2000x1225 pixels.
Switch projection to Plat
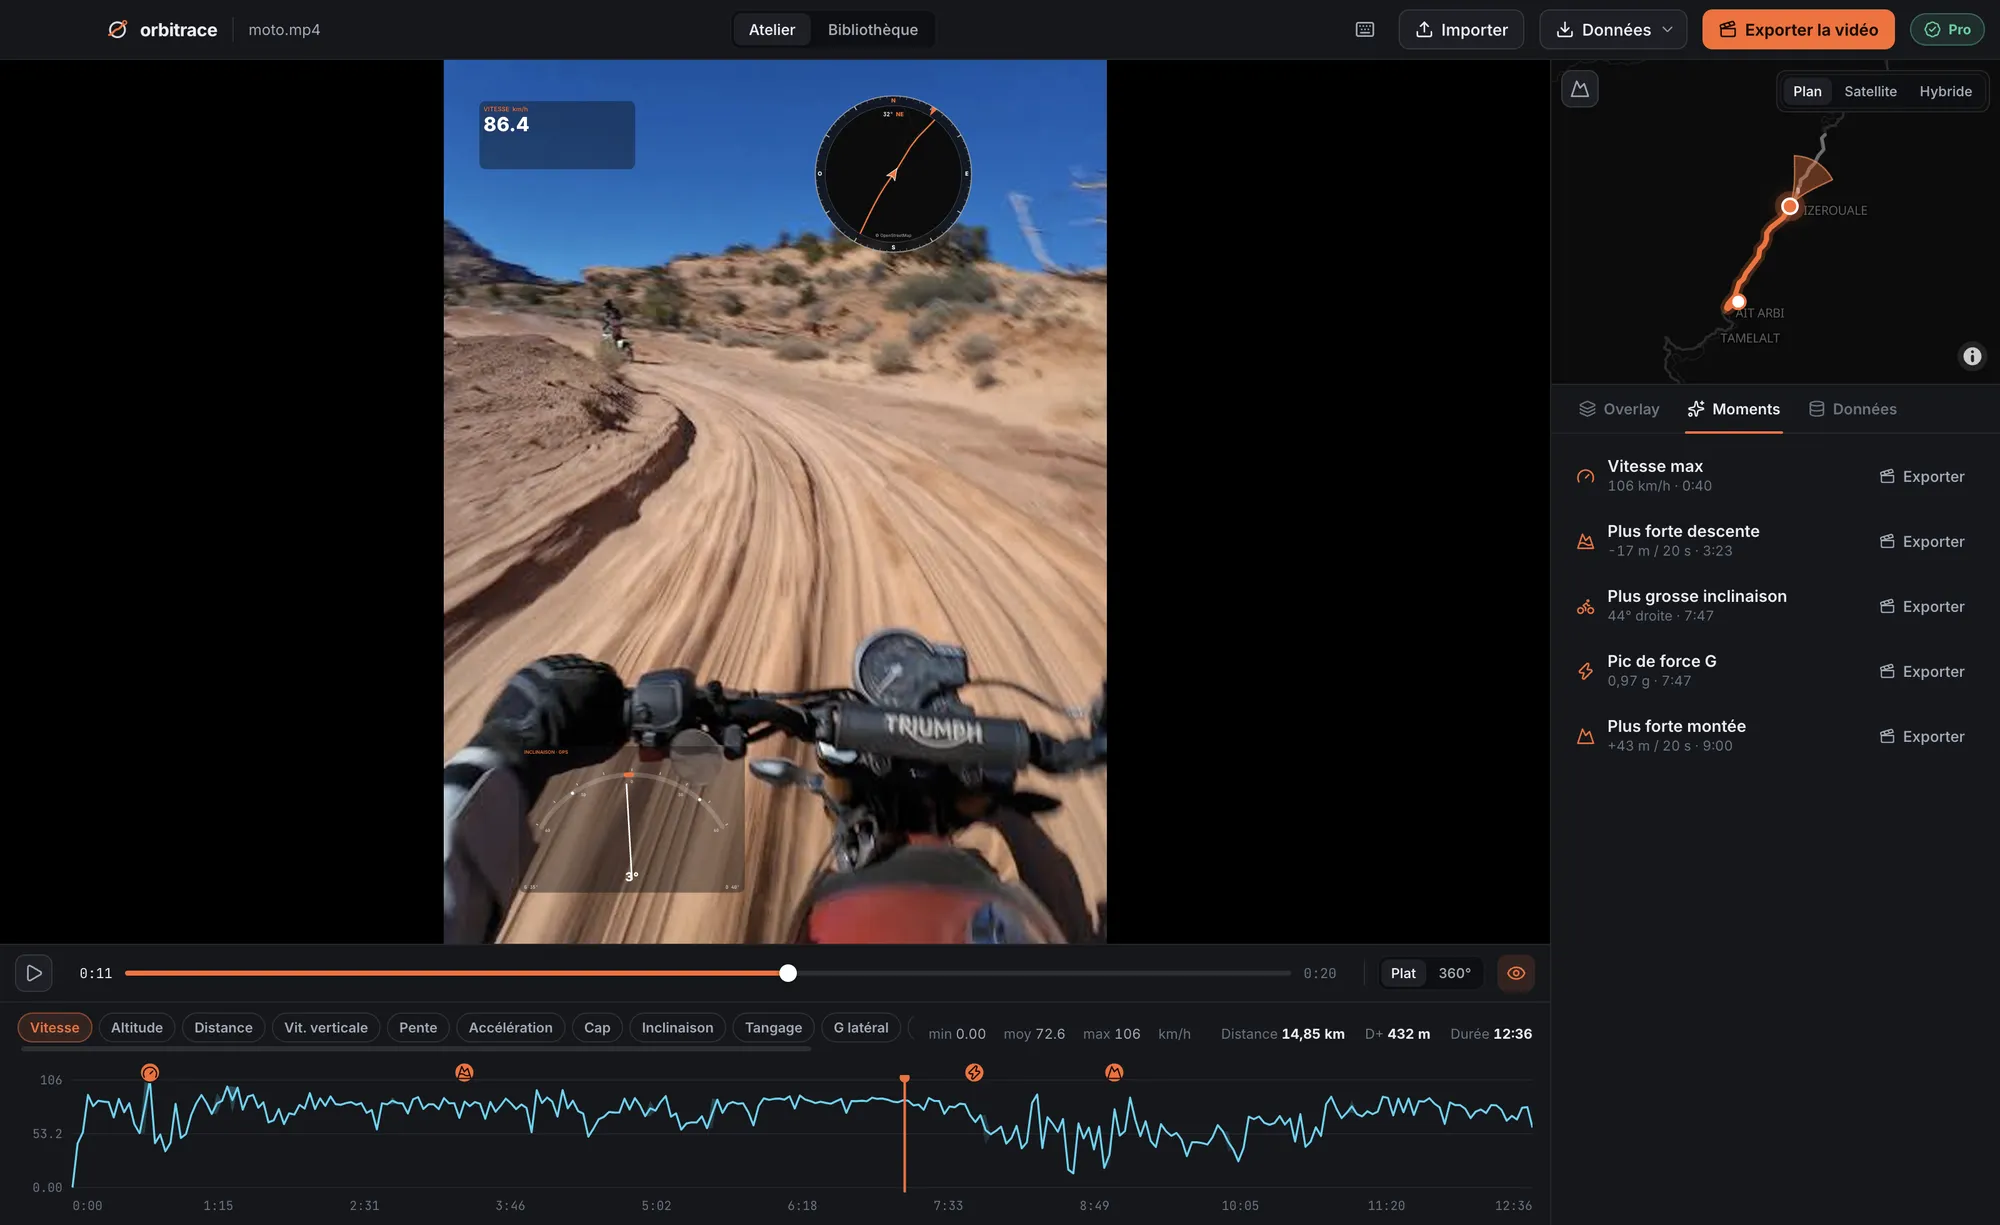coord(1403,973)
